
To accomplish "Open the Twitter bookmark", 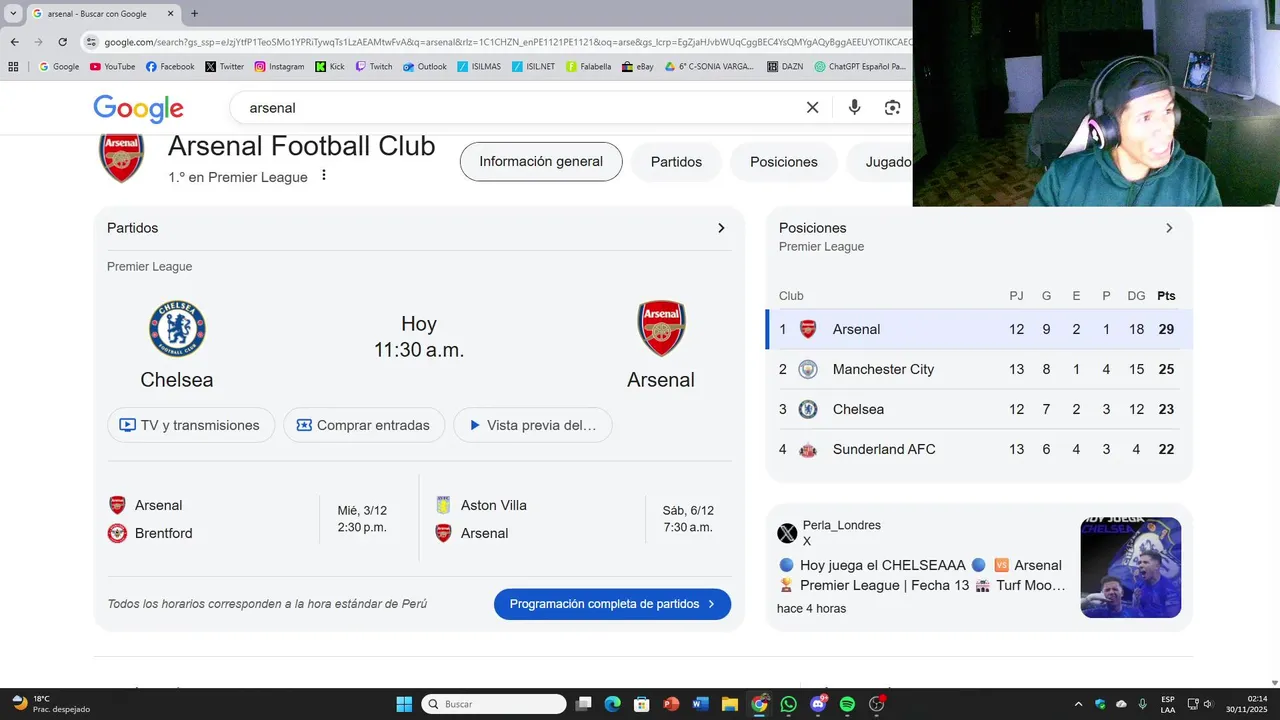I will click(x=225, y=67).
